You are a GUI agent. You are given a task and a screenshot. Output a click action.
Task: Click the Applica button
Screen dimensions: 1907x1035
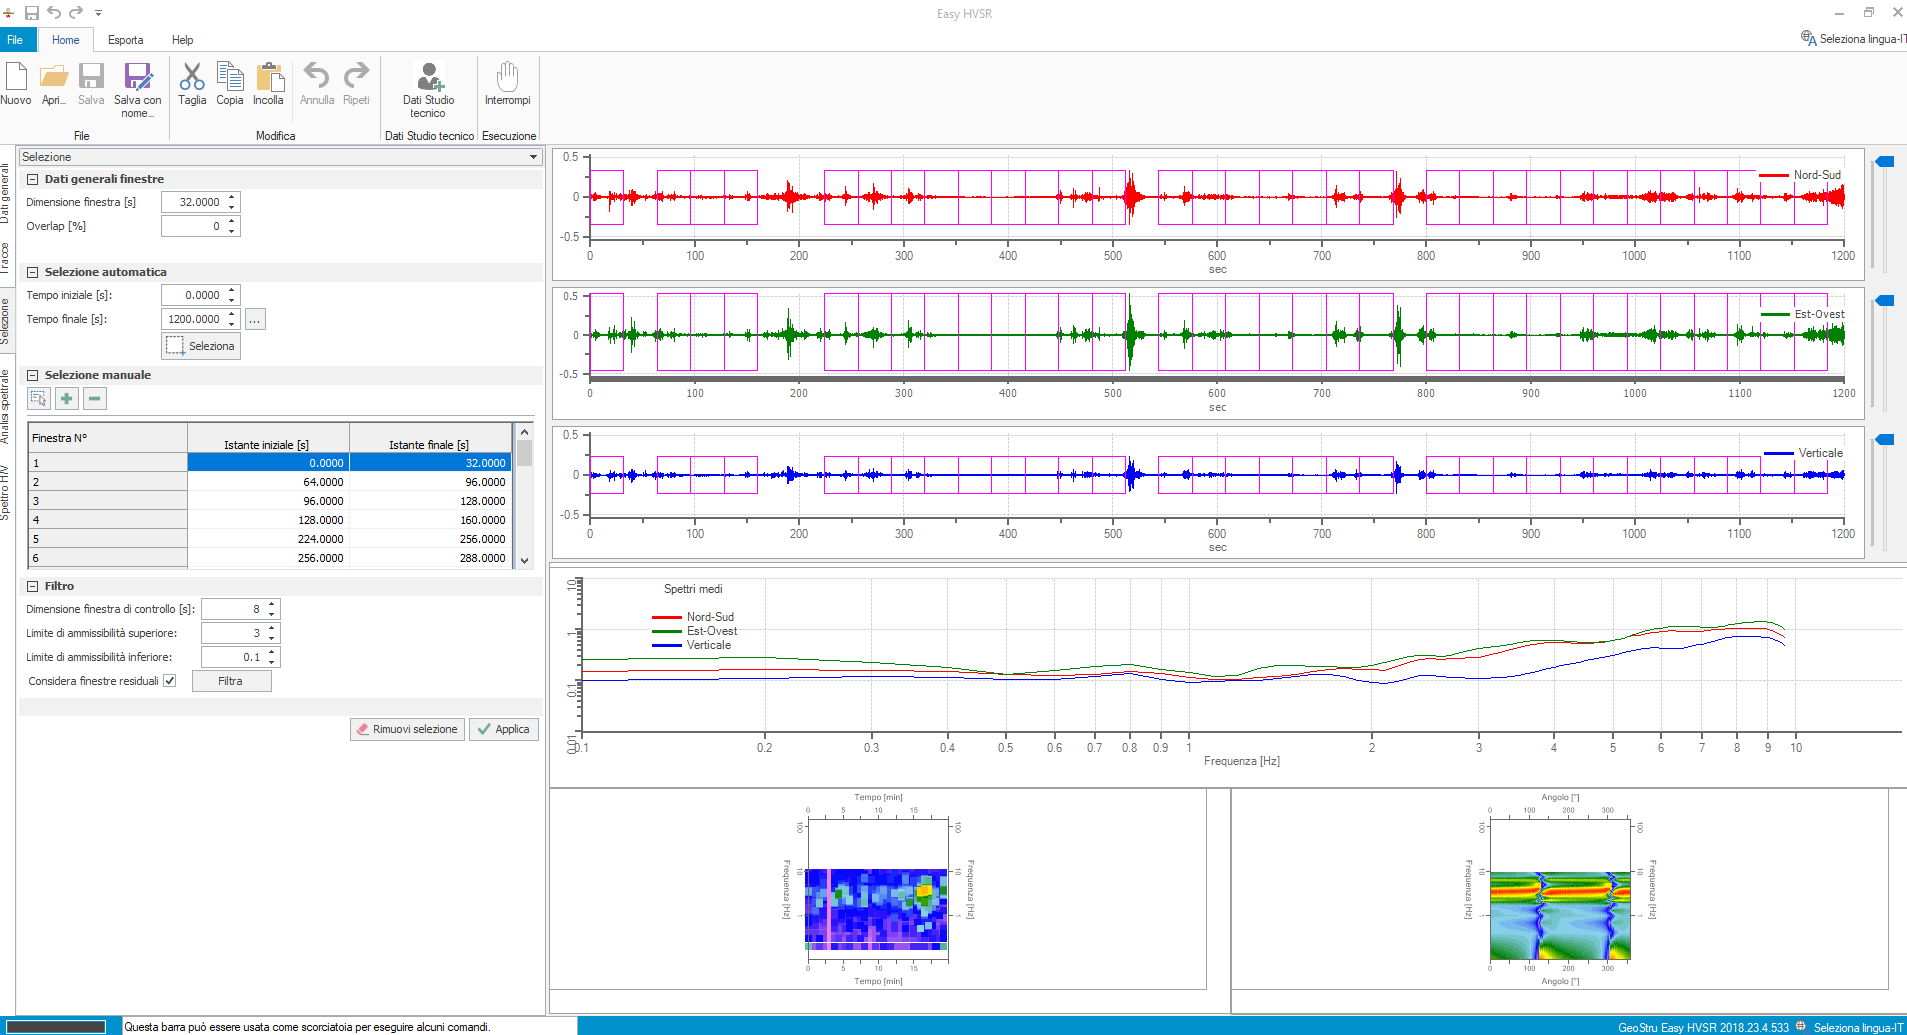tap(504, 729)
